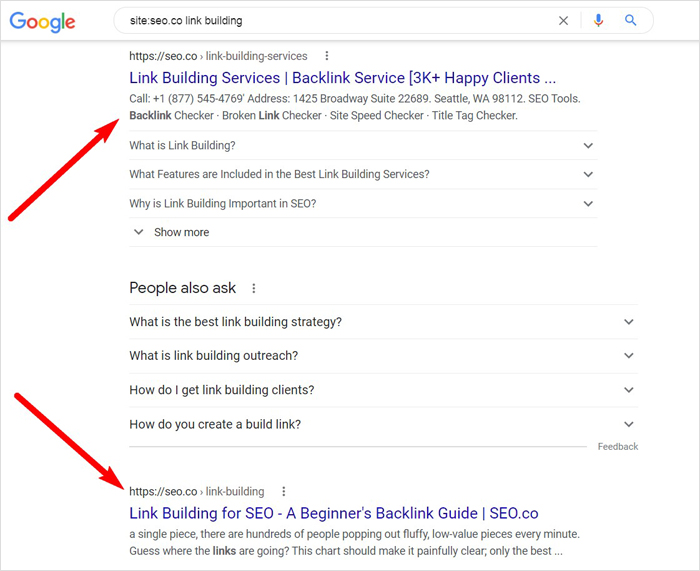Expand "What is link building outreach?"

coord(628,356)
